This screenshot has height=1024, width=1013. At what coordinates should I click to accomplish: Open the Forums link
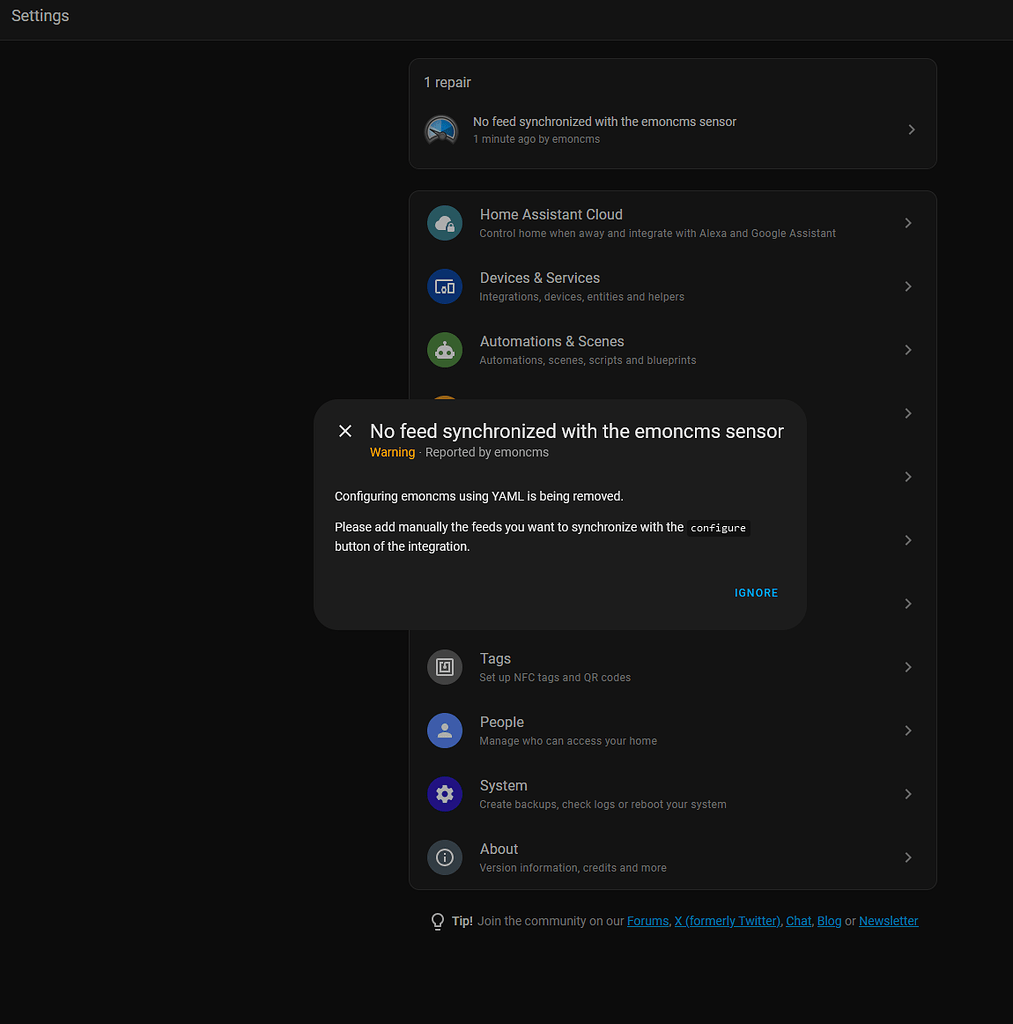(647, 920)
